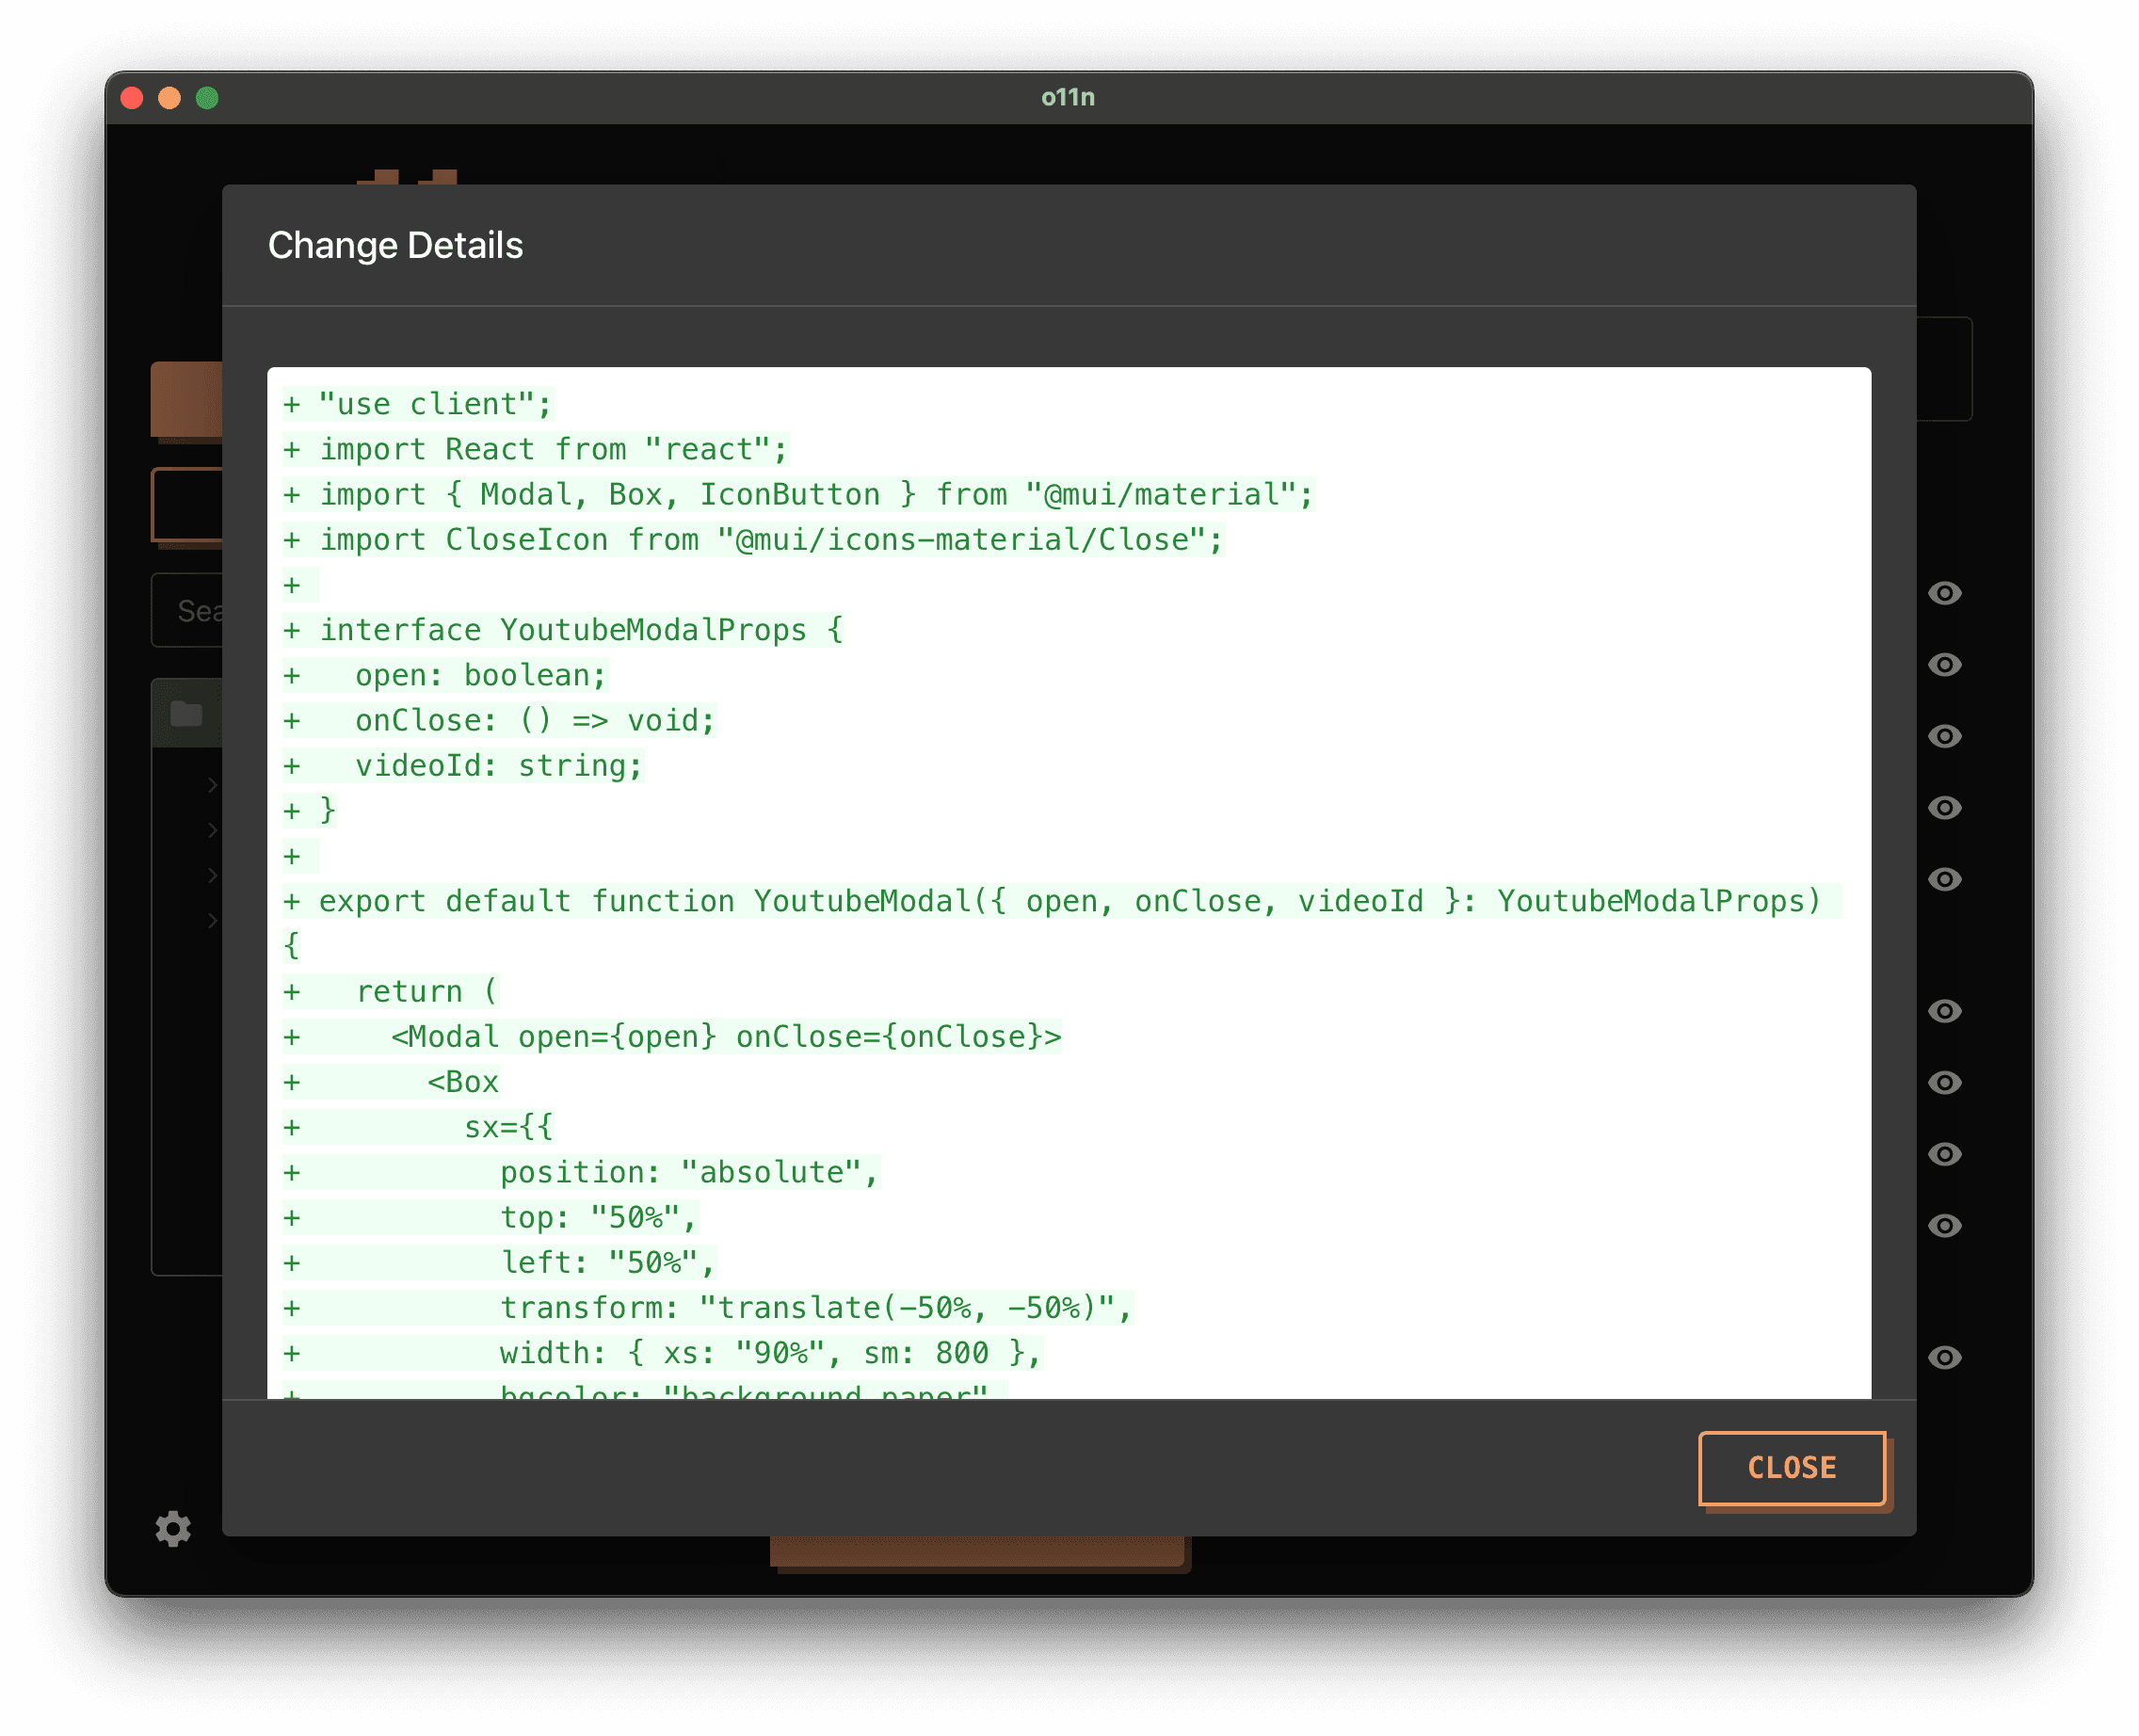Expand the bottom chevron in the sidebar
Screen dimensions: 2139x1736
[x=213, y=920]
